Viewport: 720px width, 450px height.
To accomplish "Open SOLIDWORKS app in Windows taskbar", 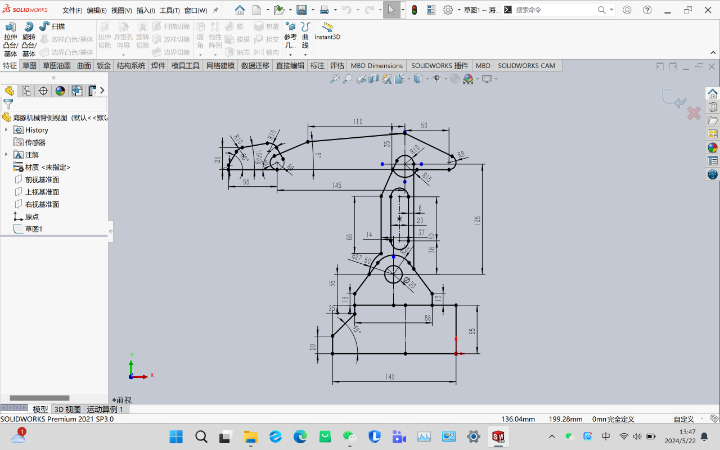I will [x=498, y=436].
